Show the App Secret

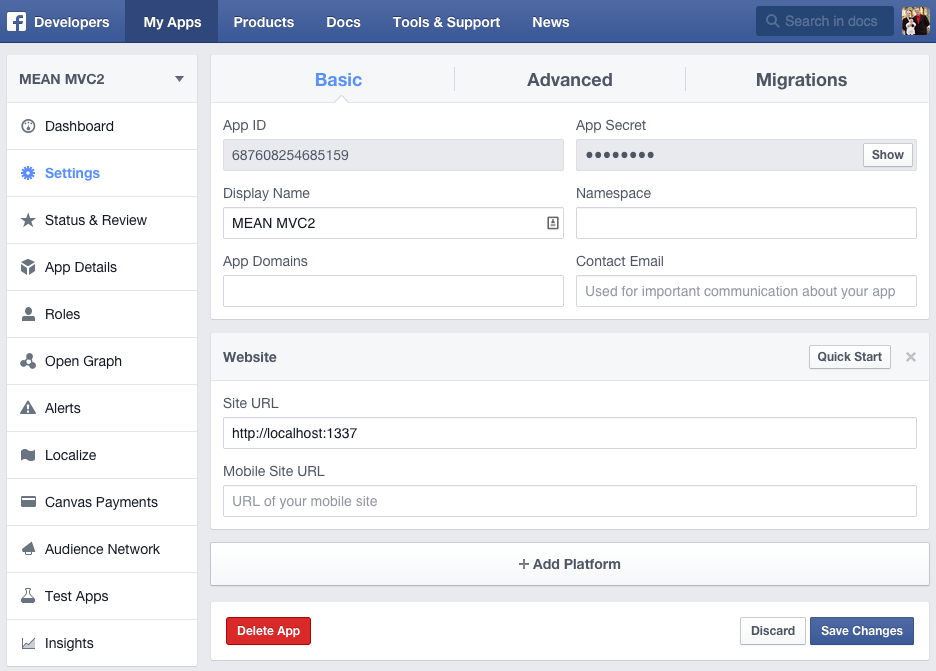(887, 155)
